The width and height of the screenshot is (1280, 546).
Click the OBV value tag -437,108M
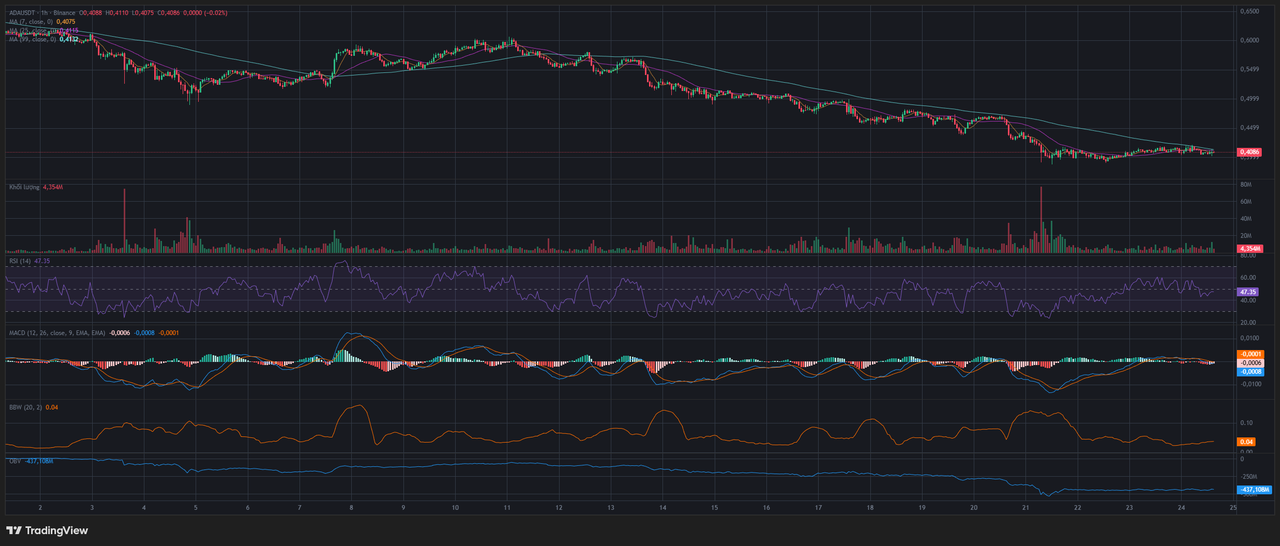pyautogui.click(x=1253, y=490)
